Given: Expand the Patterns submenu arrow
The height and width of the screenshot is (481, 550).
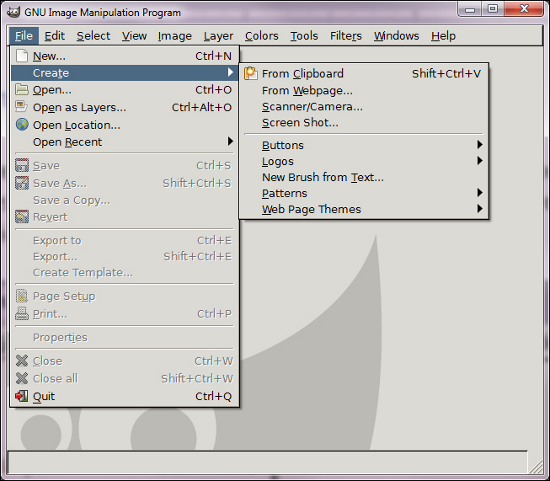Looking at the screenshot, I should [479, 193].
